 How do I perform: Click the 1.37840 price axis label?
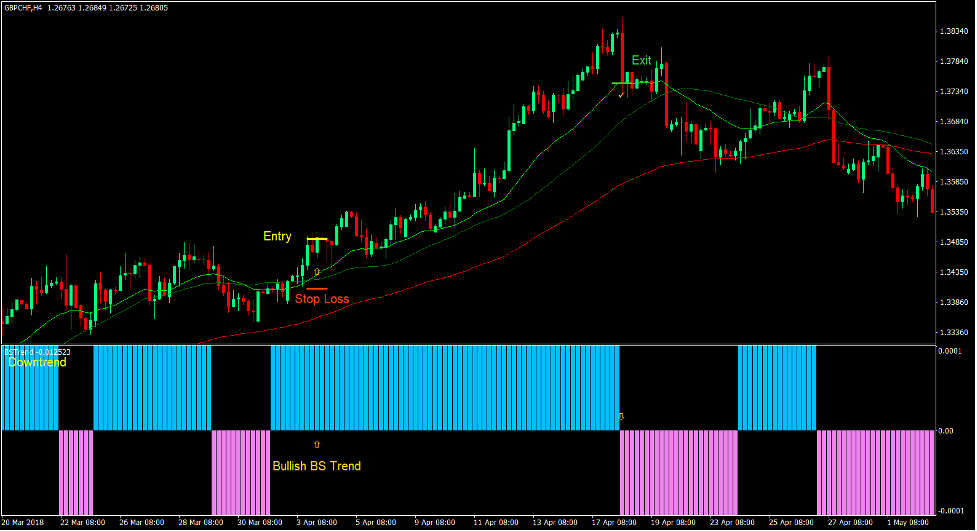[x=953, y=62]
